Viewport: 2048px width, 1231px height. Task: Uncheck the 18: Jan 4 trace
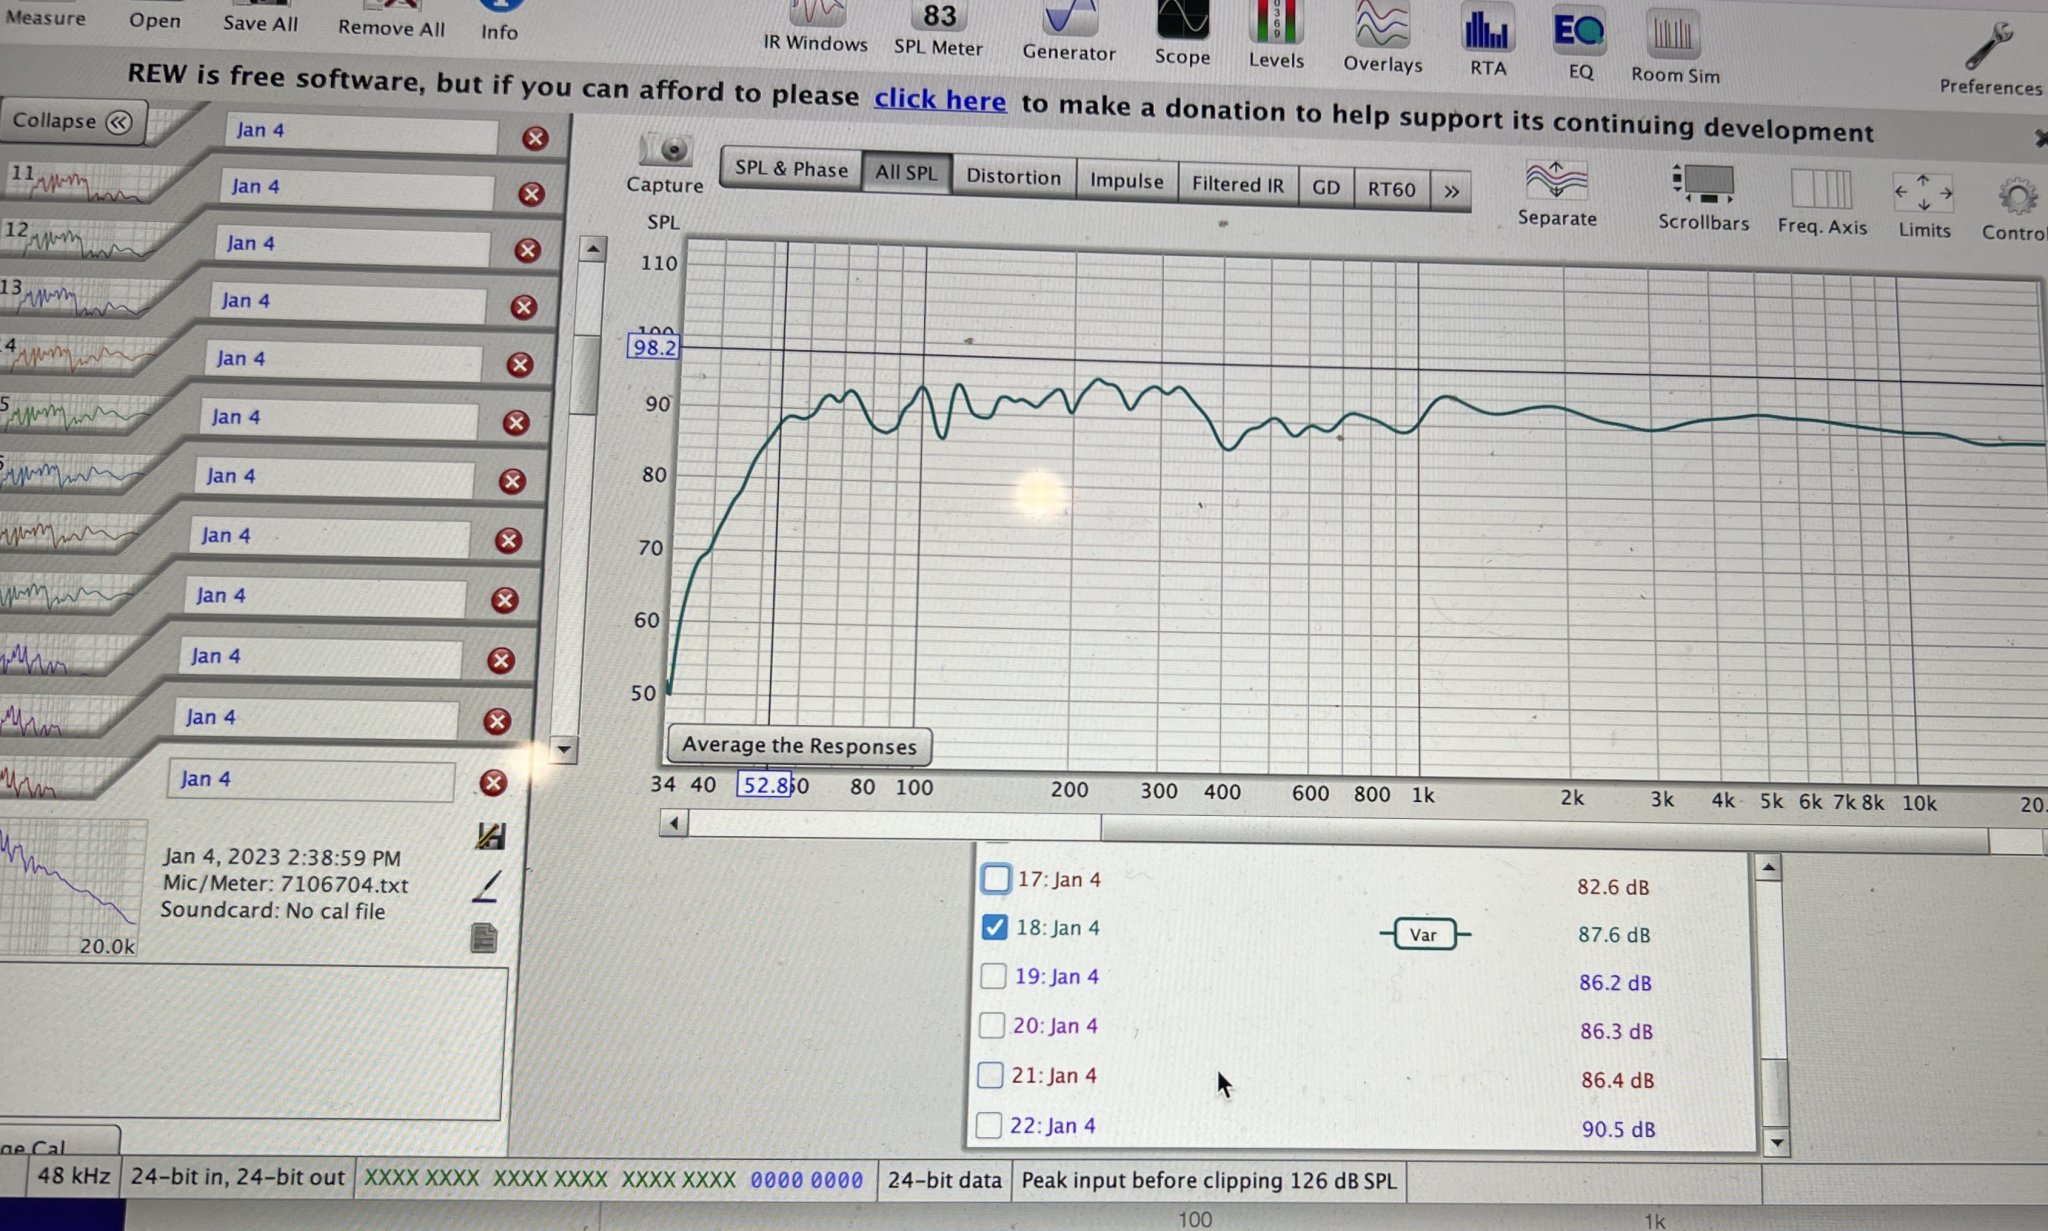(x=994, y=927)
